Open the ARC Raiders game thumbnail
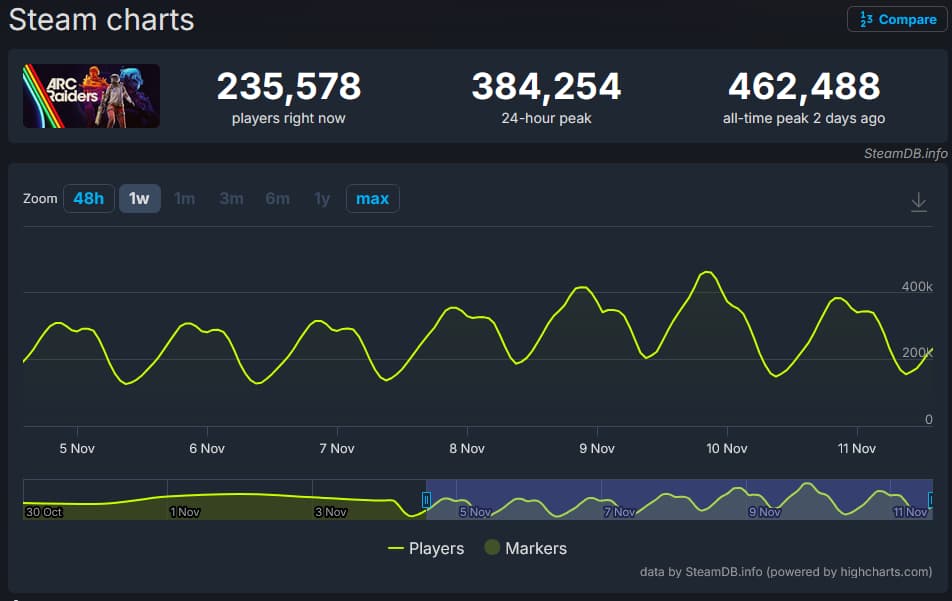Screen dimensions: 952x601 tap(91, 96)
